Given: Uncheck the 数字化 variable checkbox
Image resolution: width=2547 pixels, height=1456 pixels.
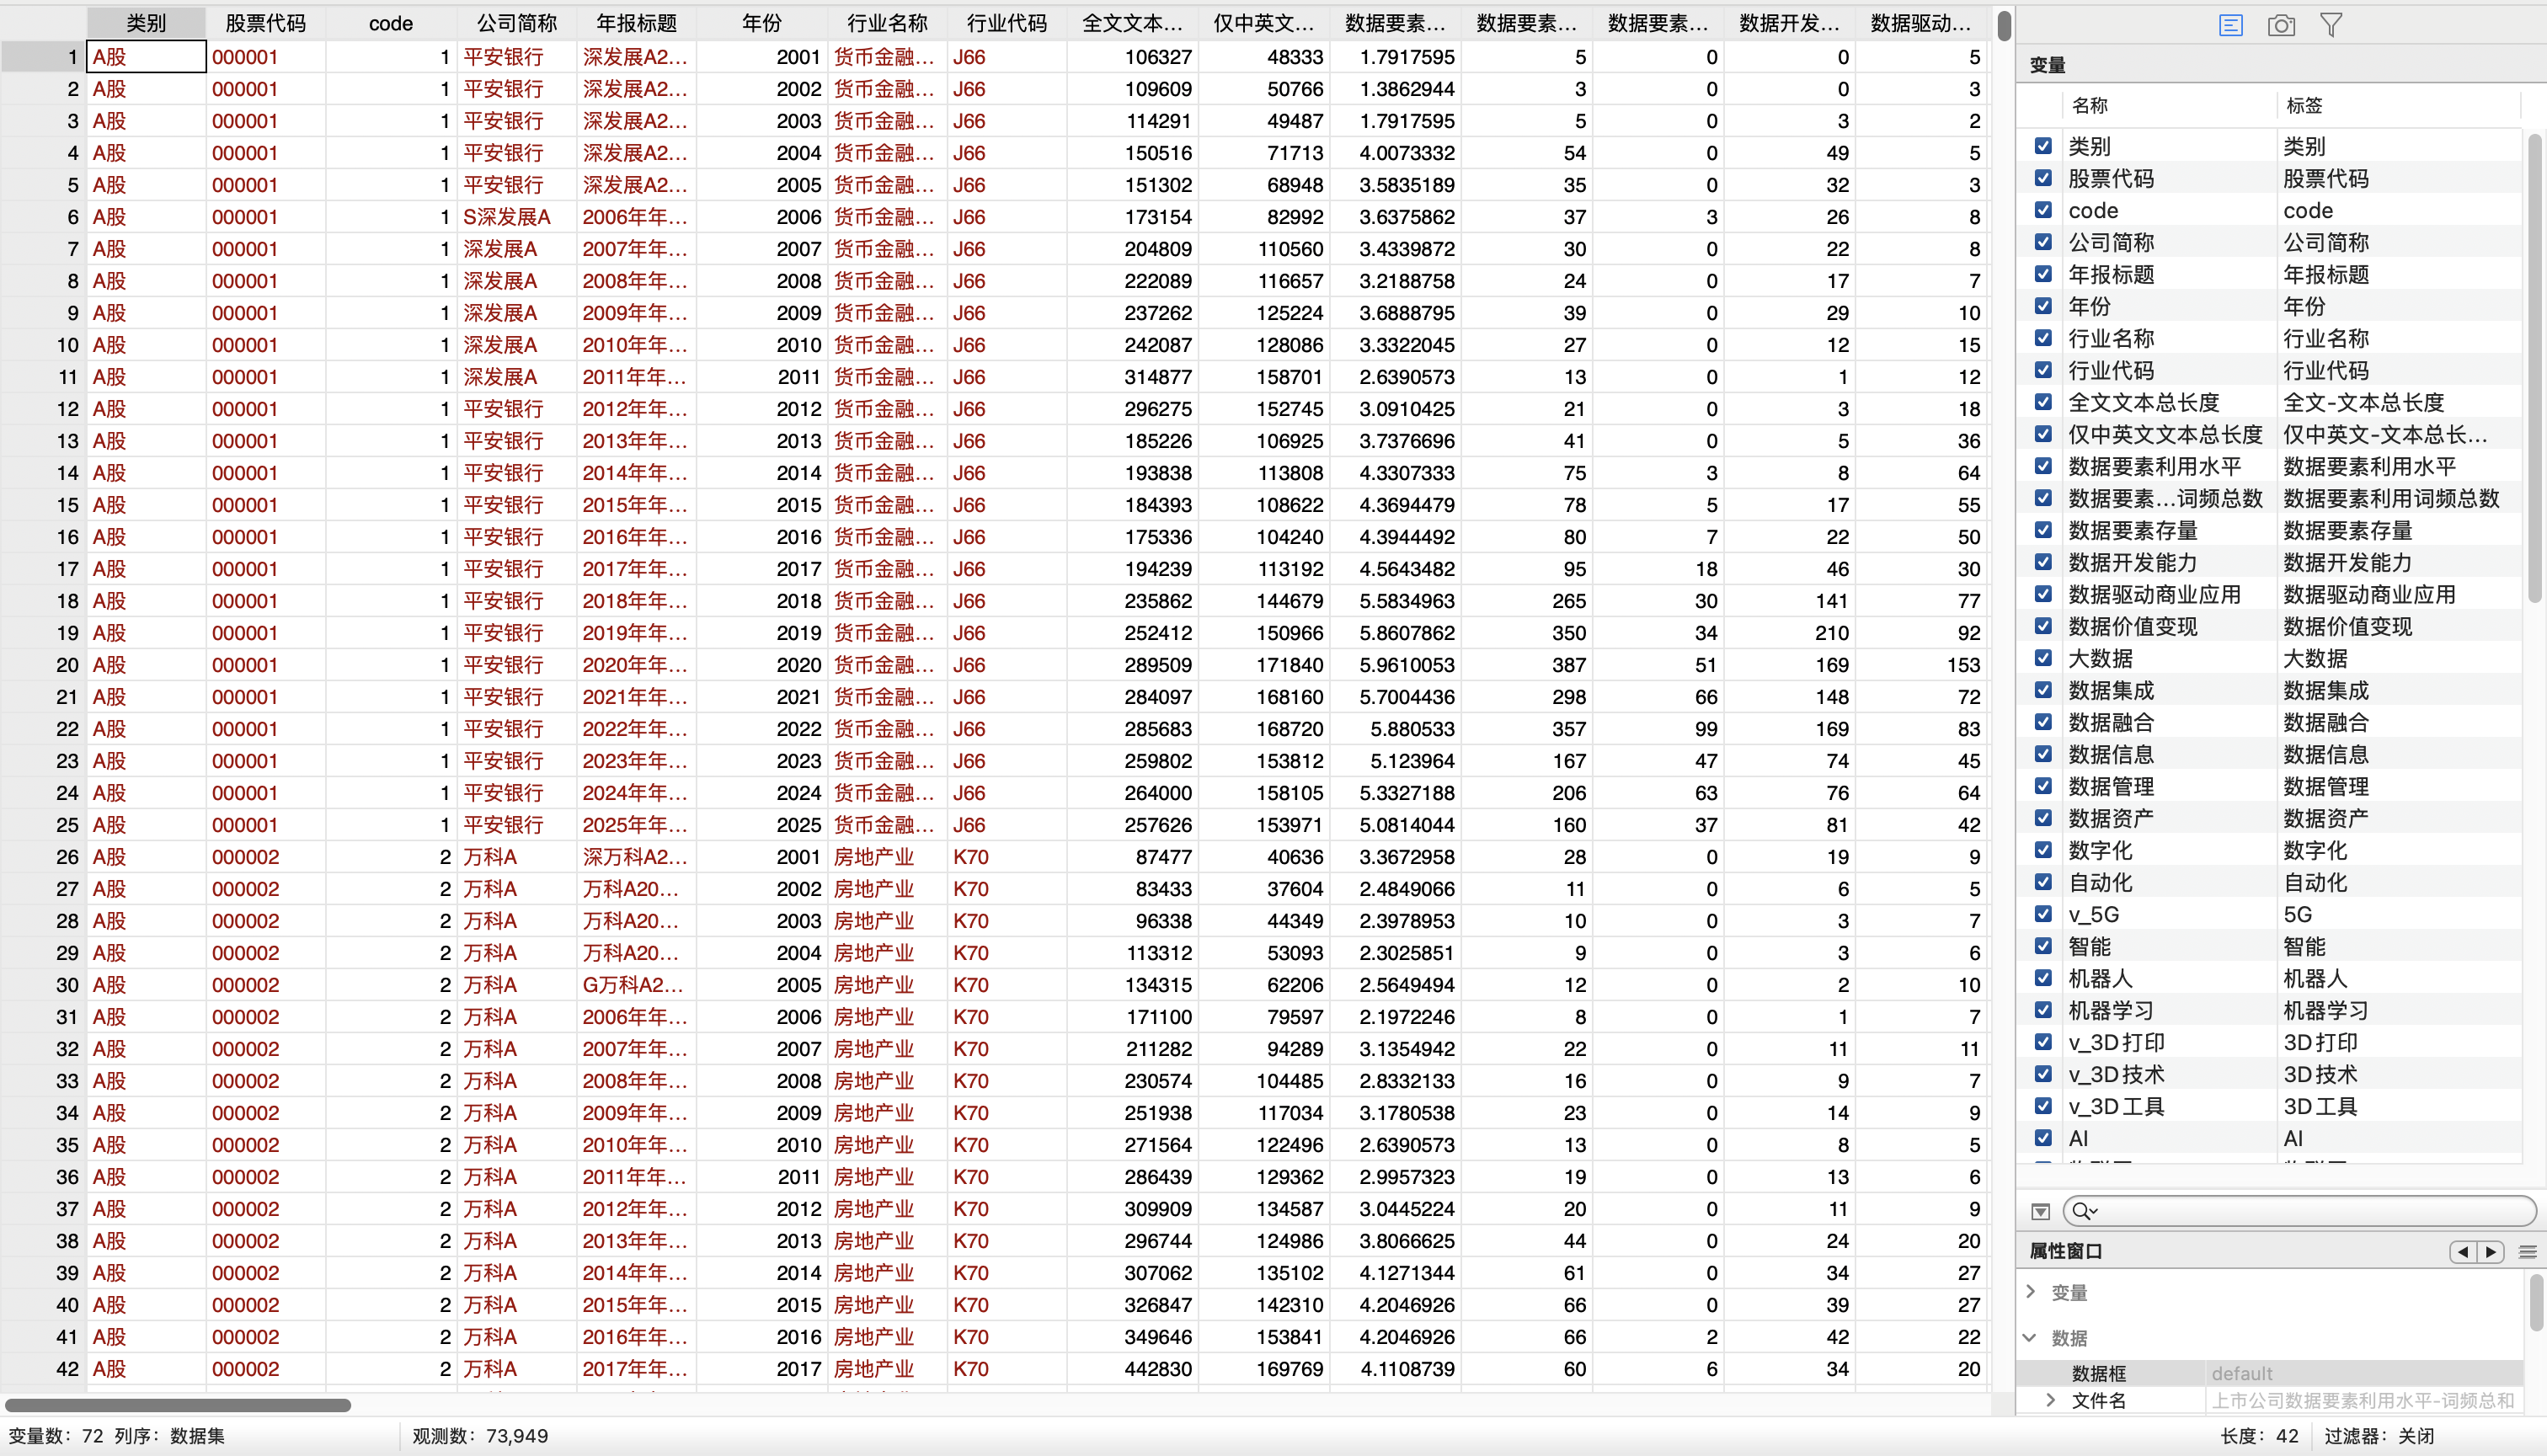Looking at the screenshot, I should tap(2043, 850).
